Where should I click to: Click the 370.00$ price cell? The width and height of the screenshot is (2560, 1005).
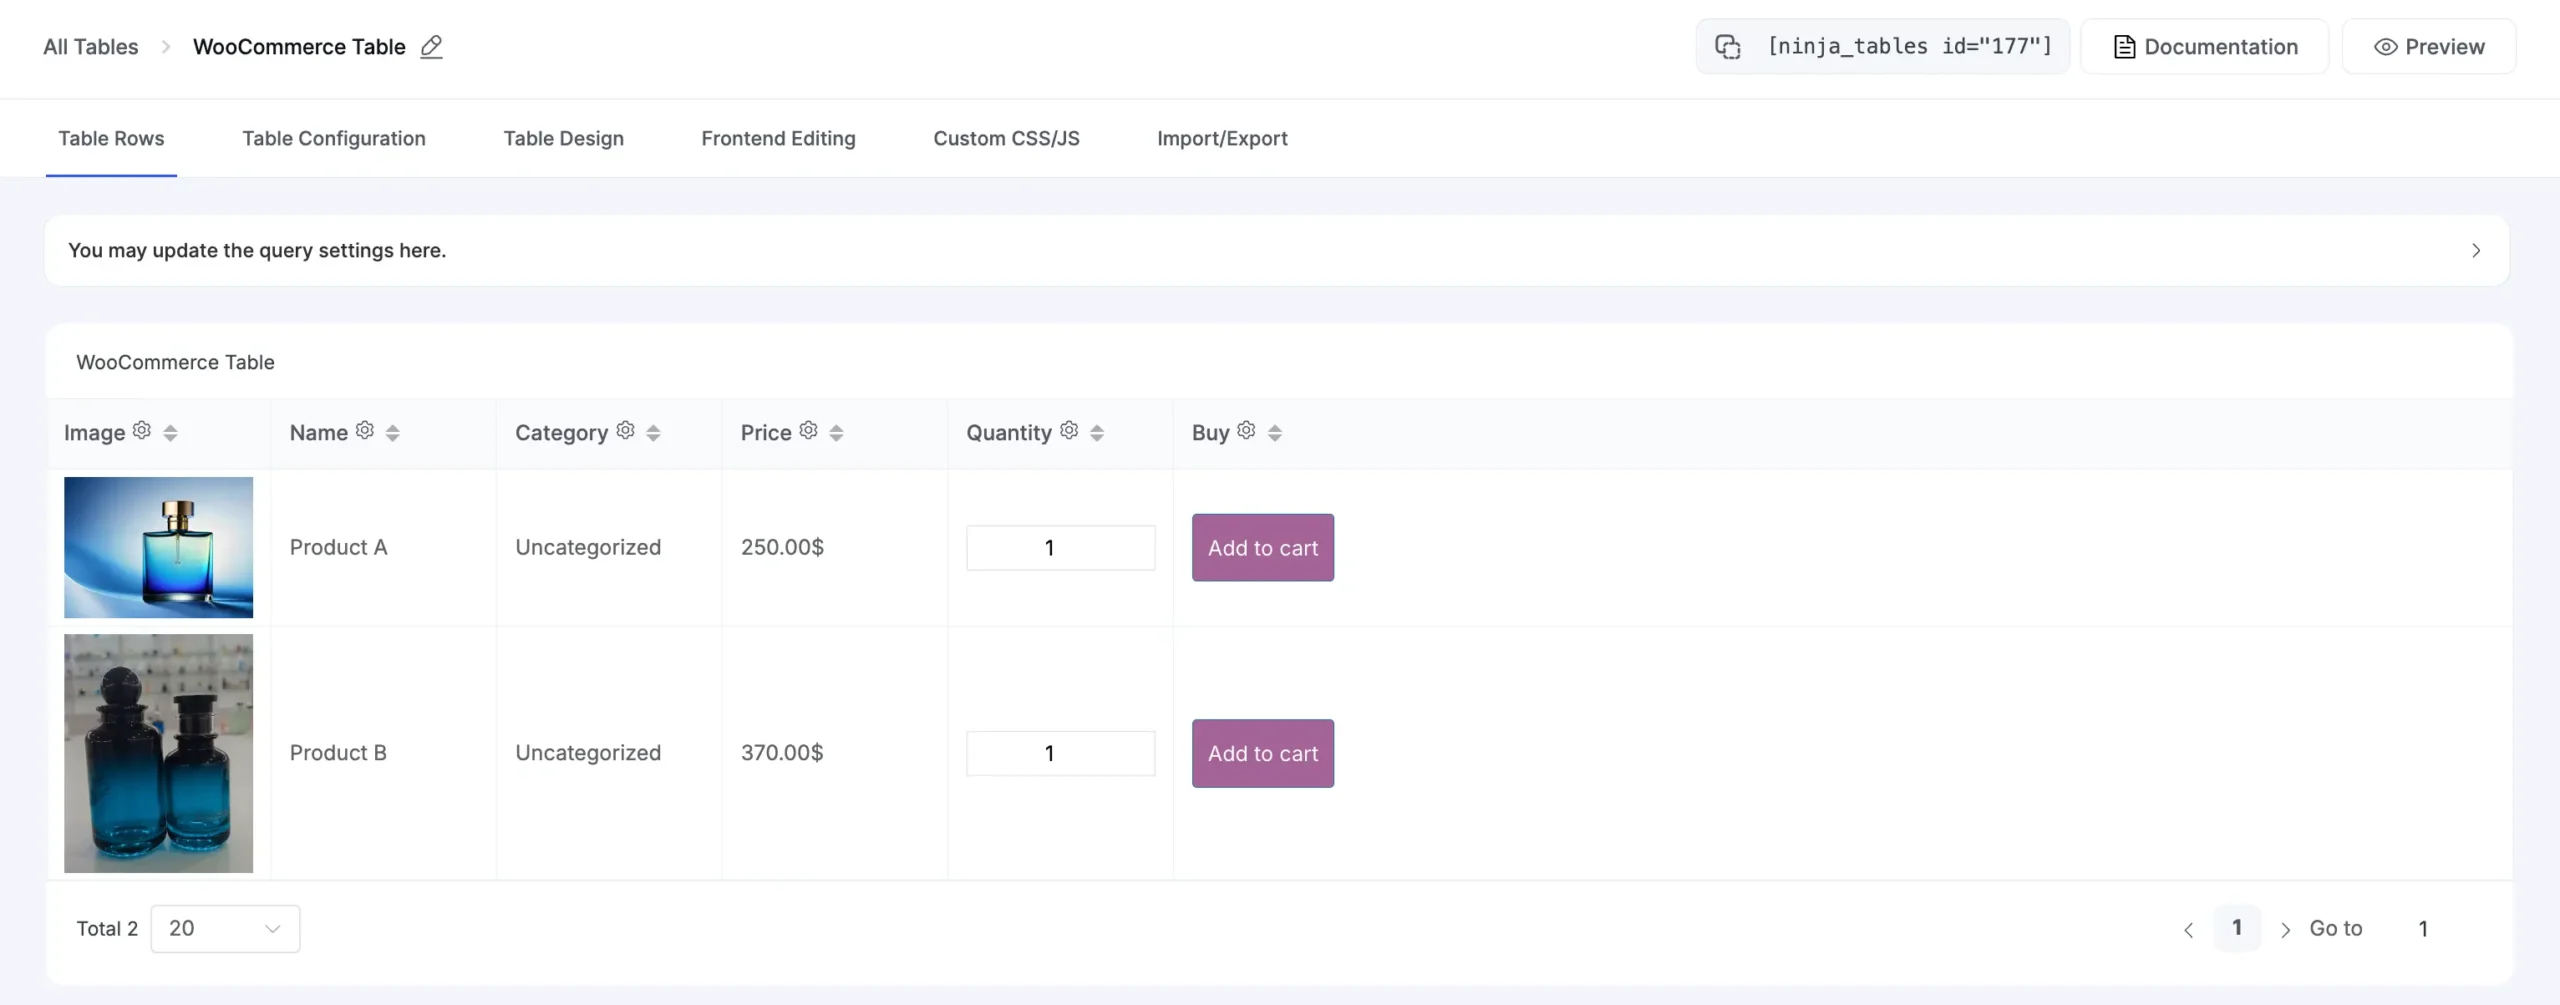point(782,754)
